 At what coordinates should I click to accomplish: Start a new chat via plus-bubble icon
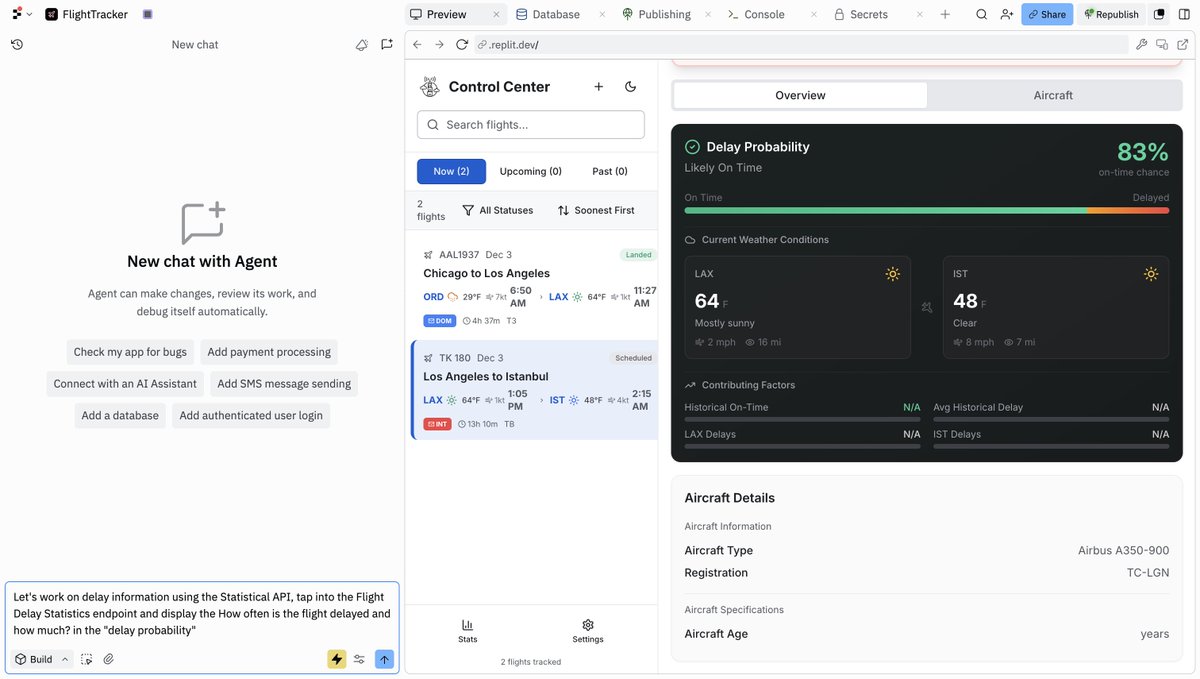click(387, 45)
